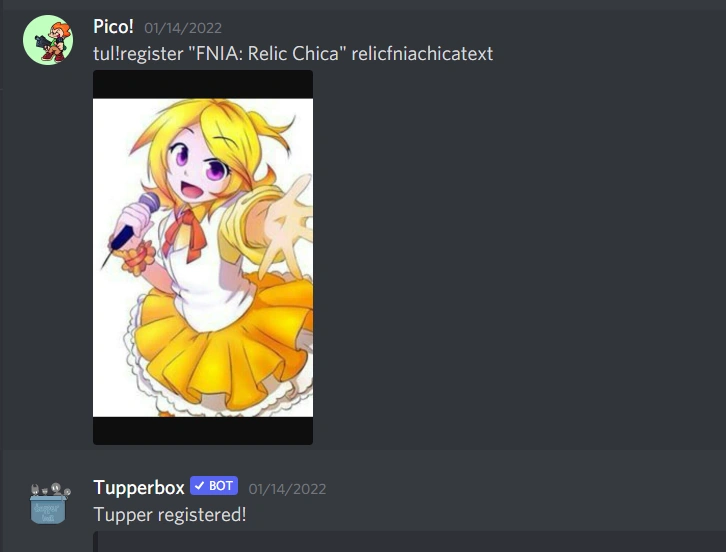Click the BOT tag beside Tupperbox
726x552 pixels.
pos(214,486)
